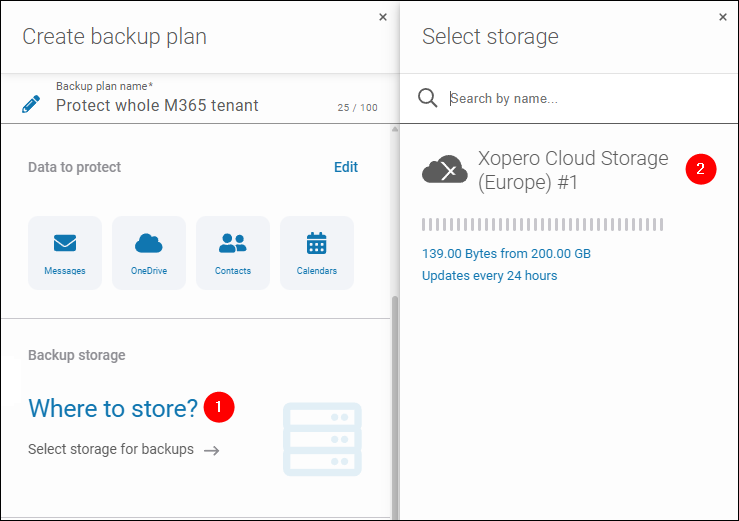Select the Messages data tile
This screenshot has width=739, height=521.
[65, 253]
